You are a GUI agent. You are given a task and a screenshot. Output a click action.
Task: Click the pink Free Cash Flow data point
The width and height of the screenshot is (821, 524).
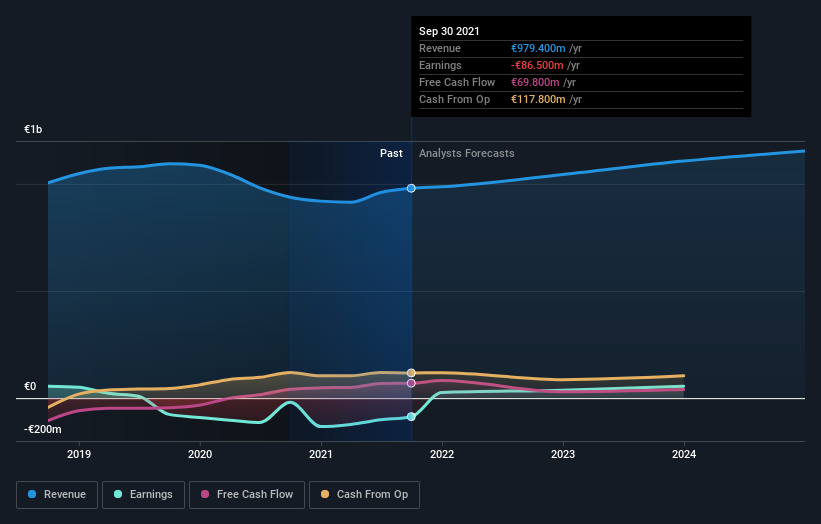411,383
